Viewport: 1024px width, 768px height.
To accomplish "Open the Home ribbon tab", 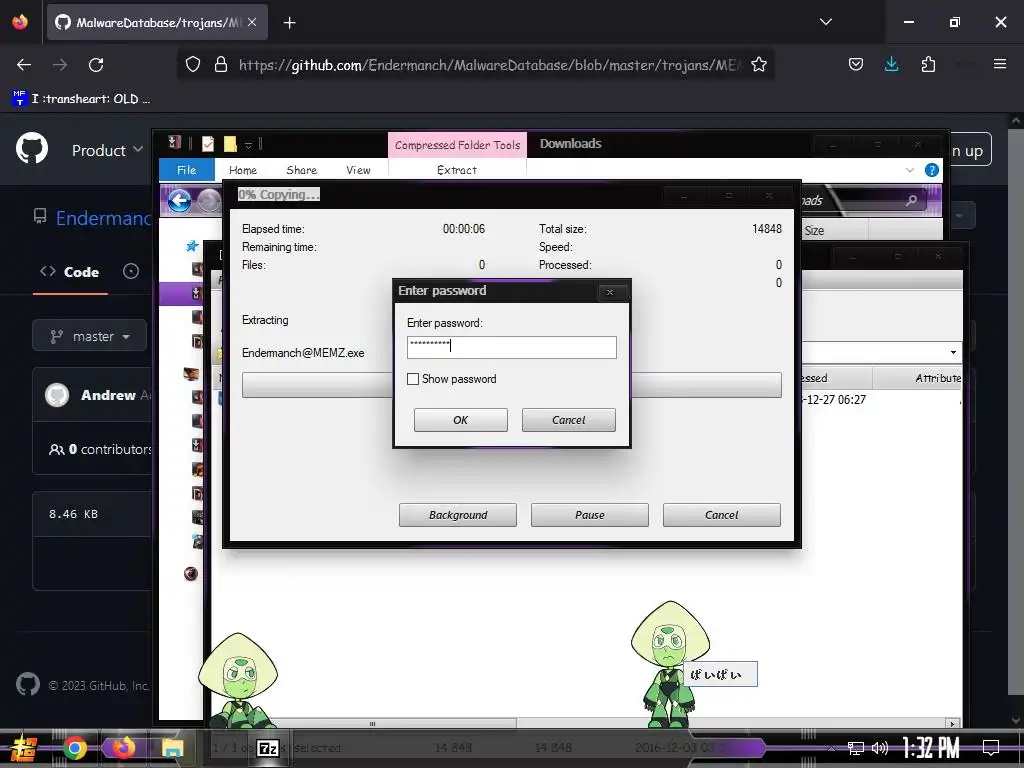I will [243, 170].
